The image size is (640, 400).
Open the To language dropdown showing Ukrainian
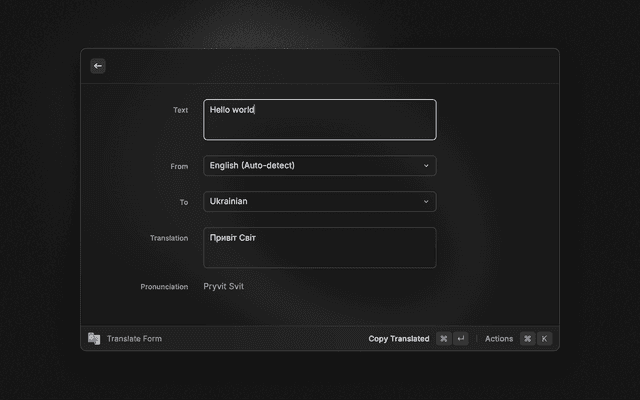coord(319,201)
